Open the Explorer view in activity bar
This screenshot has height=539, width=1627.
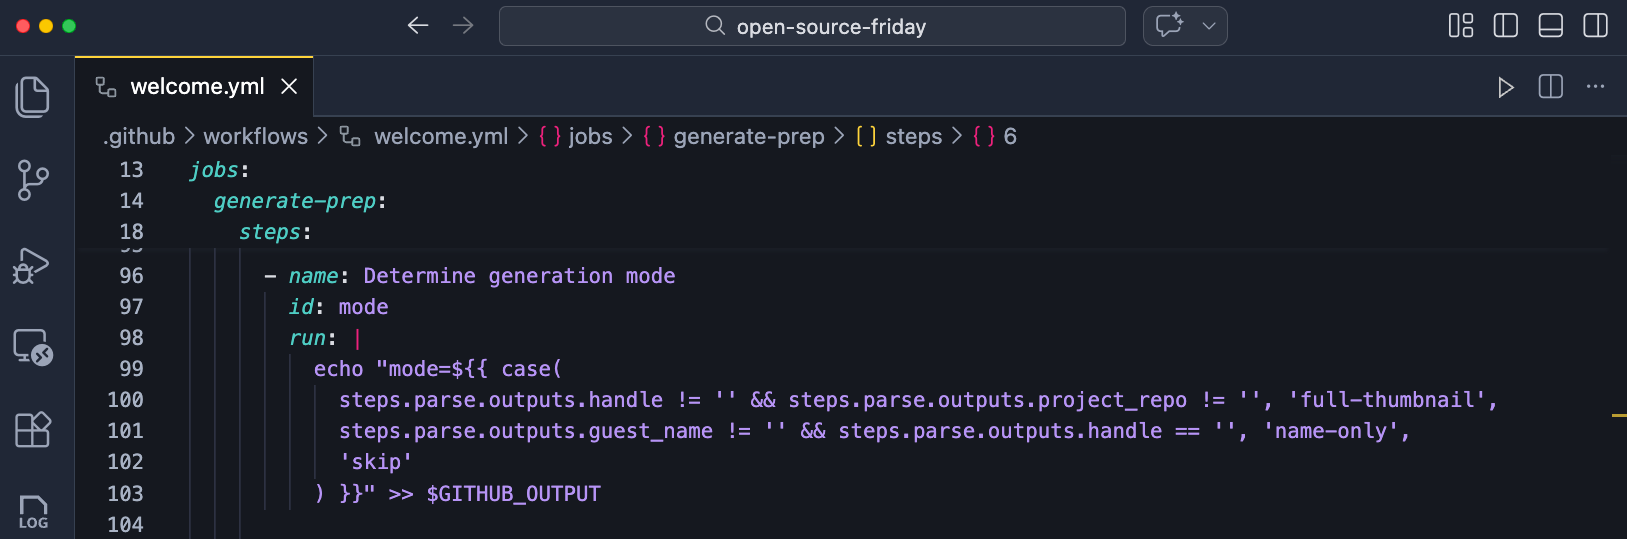point(33,97)
